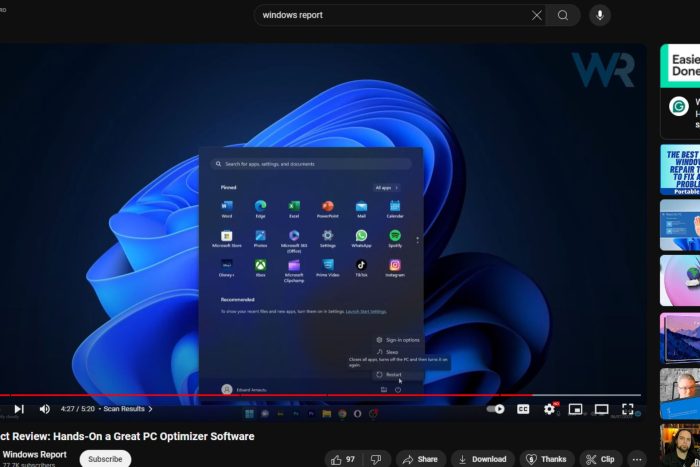Switch to the miniplayer

tap(575, 409)
